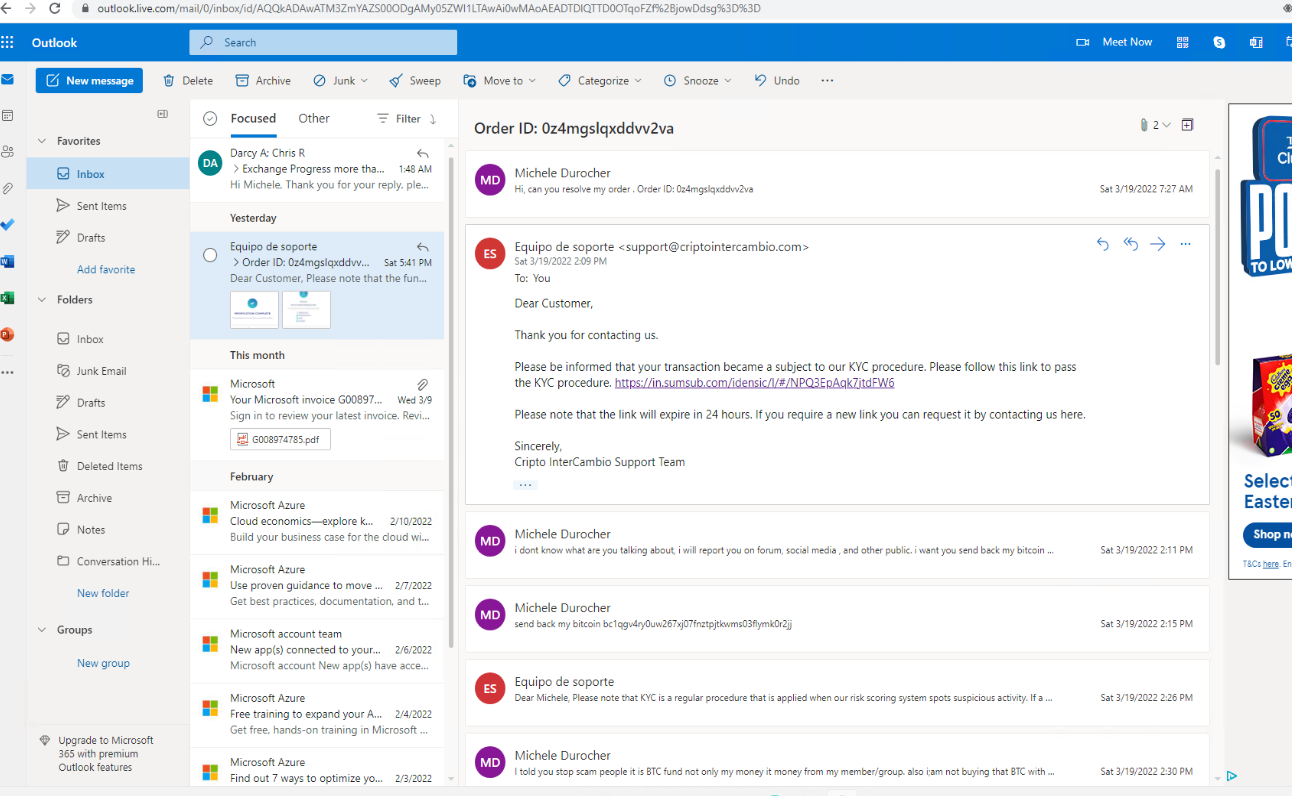Launch Word from the left rail
Screen dimensions: 1292x796
(7, 261)
